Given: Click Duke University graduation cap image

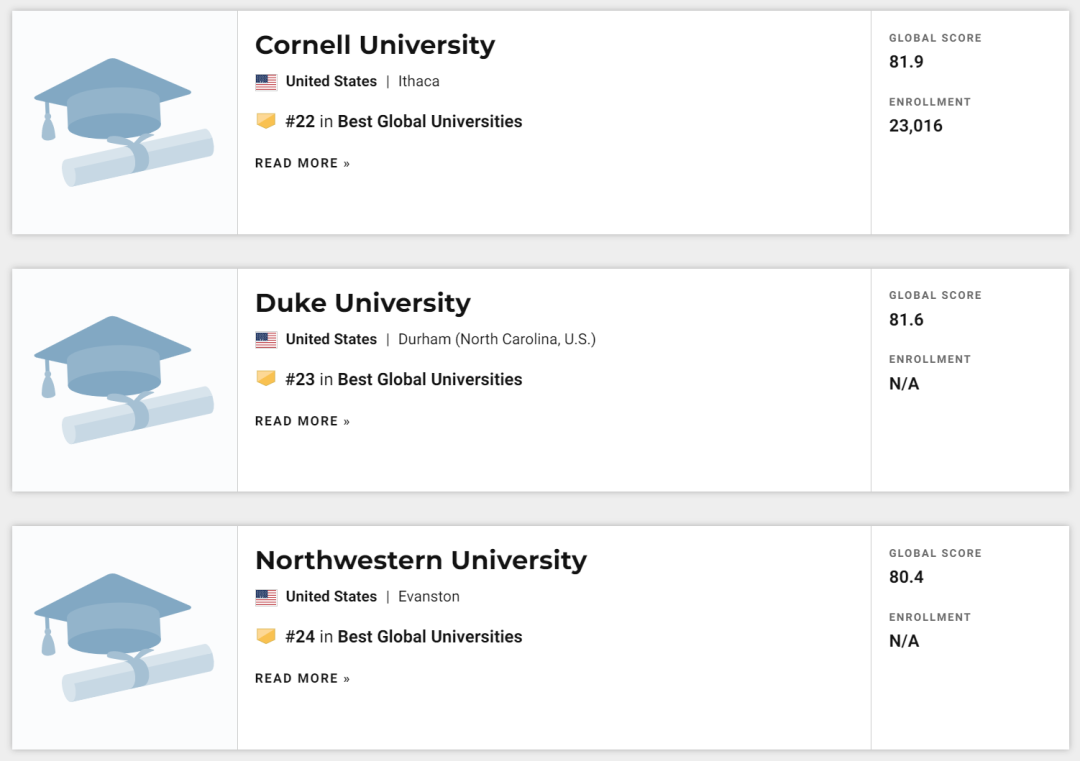Looking at the screenshot, I should click(124, 380).
